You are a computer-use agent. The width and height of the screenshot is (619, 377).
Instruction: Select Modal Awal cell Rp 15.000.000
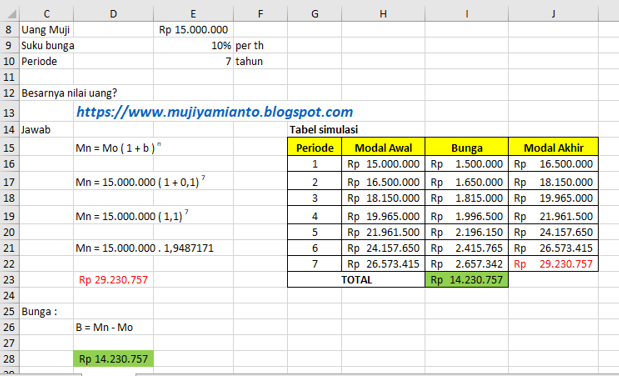(x=383, y=164)
